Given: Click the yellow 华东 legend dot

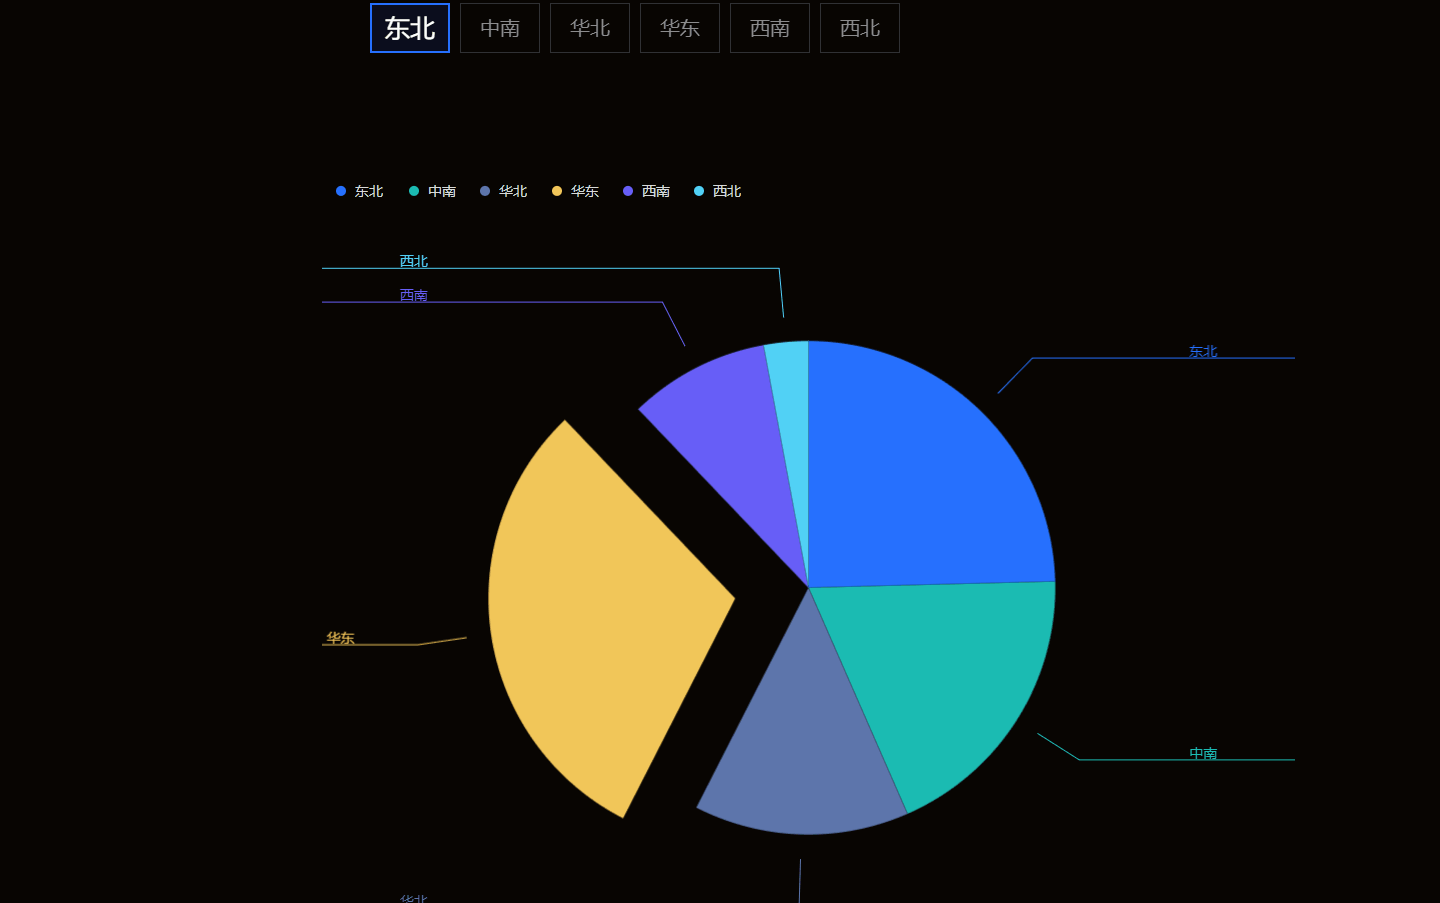Looking at the screenshot, I should click(x=557, y=191).
